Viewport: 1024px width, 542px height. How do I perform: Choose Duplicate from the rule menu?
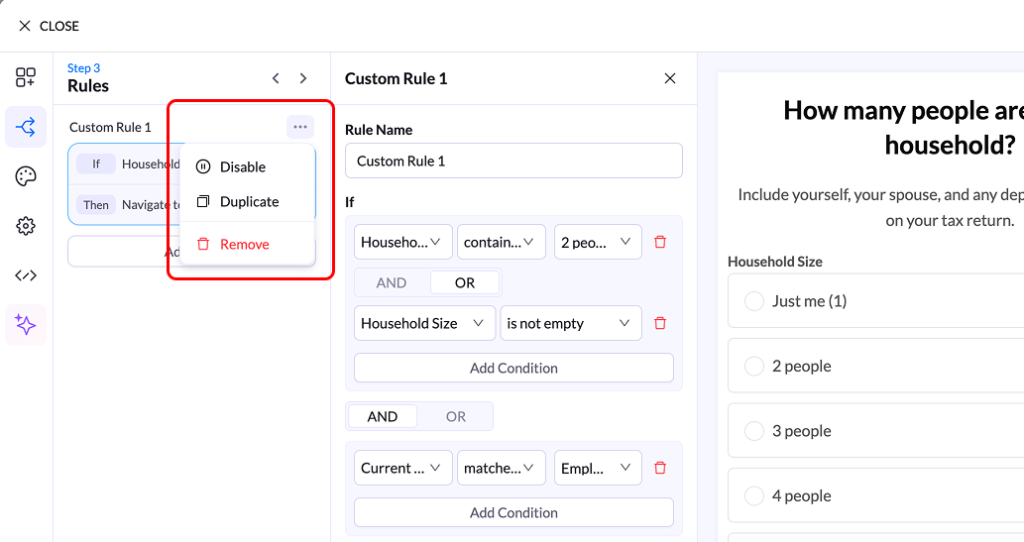[x=247, y=202]
